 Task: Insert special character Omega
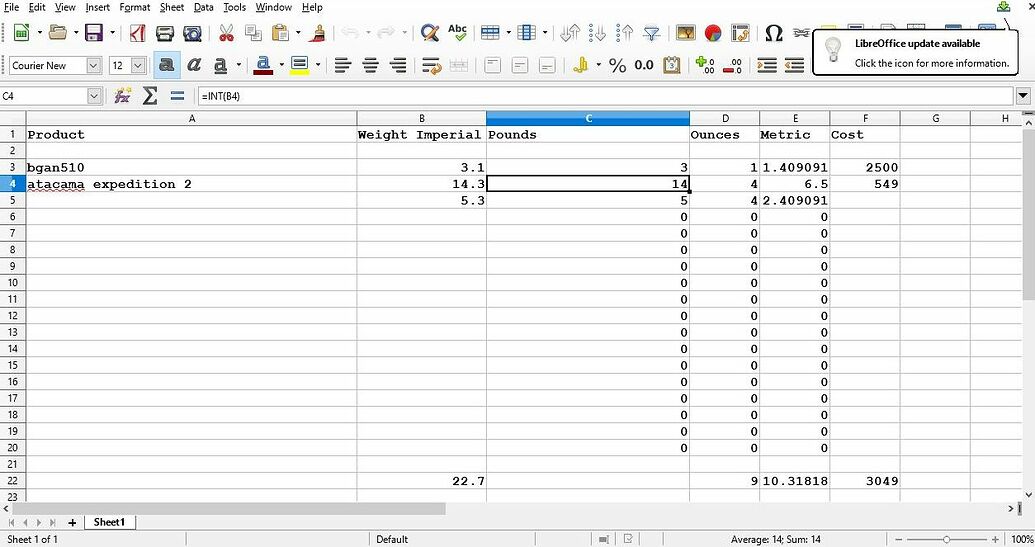tap(774, 32)
